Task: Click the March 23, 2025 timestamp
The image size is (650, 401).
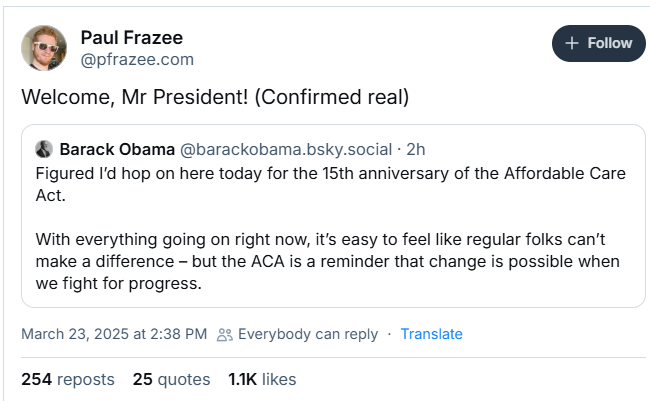Action: coord(114,334)
